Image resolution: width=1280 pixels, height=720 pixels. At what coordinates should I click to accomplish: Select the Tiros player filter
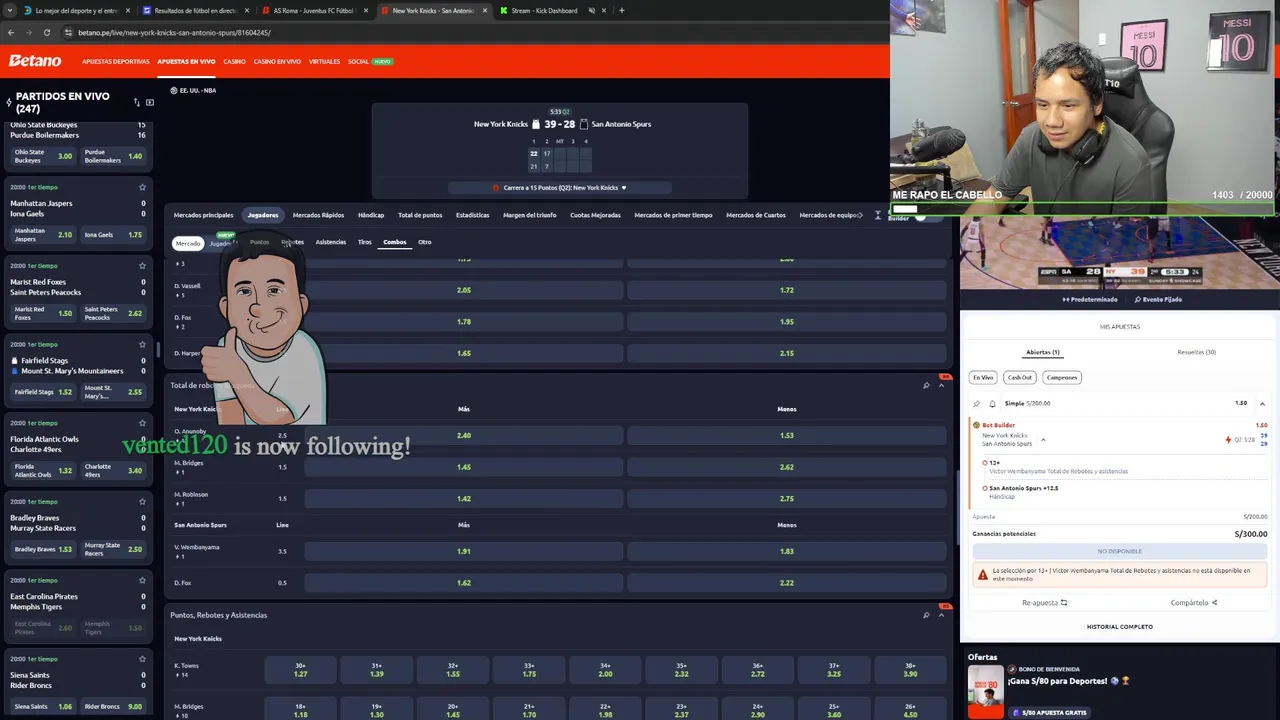(x=364, y=242)
